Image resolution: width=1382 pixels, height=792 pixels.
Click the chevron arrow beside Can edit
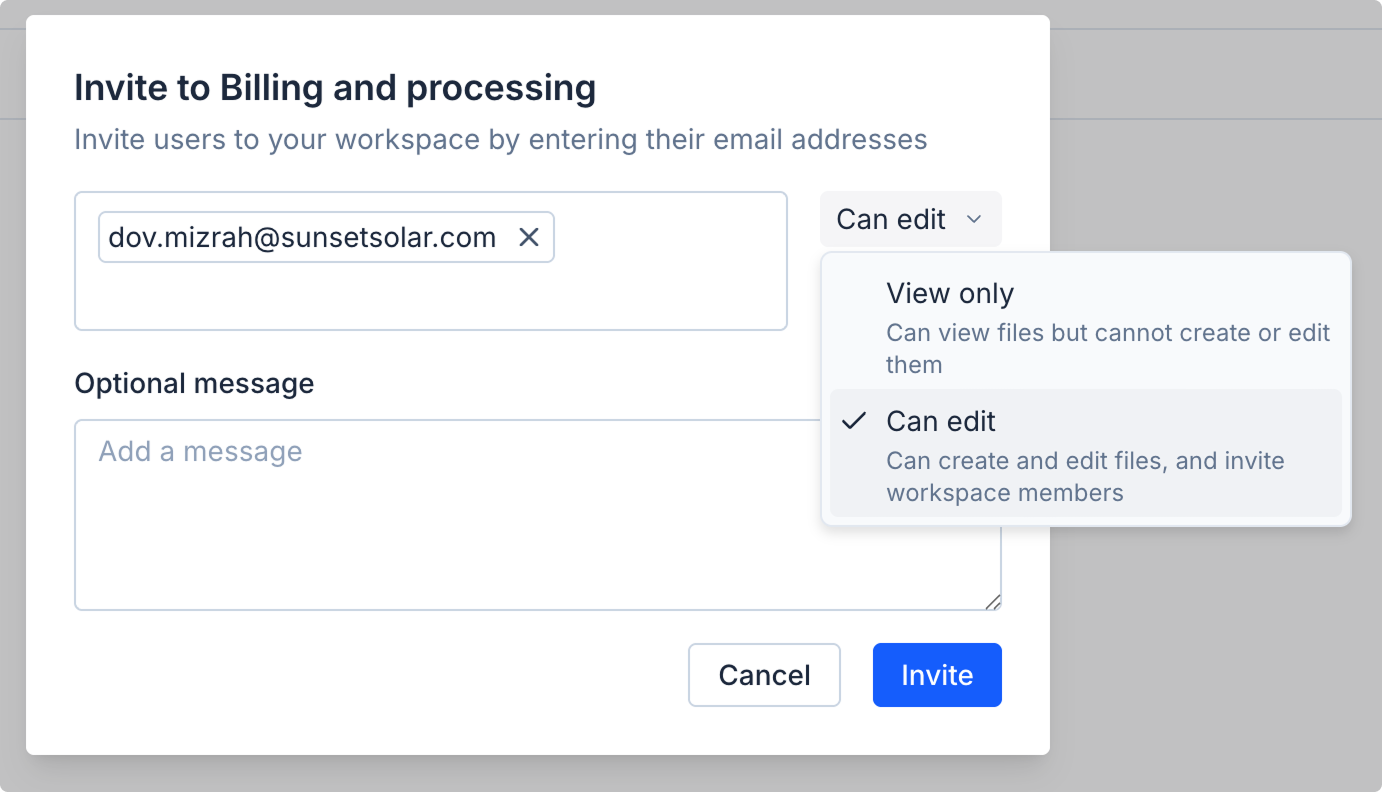point(974,219)
